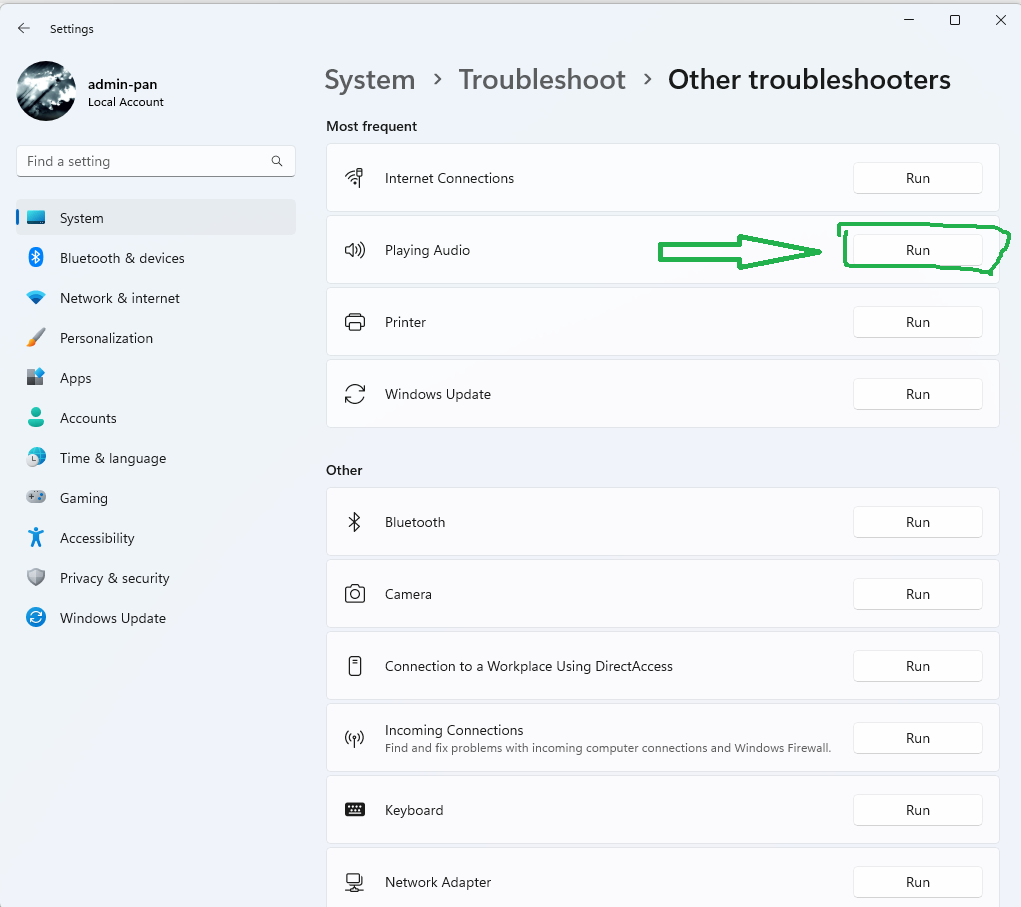The width and height of the screenshot is (1021, 907).
Task: Click the Bluetooth troubleshooter icon
Action: point(354,522)
